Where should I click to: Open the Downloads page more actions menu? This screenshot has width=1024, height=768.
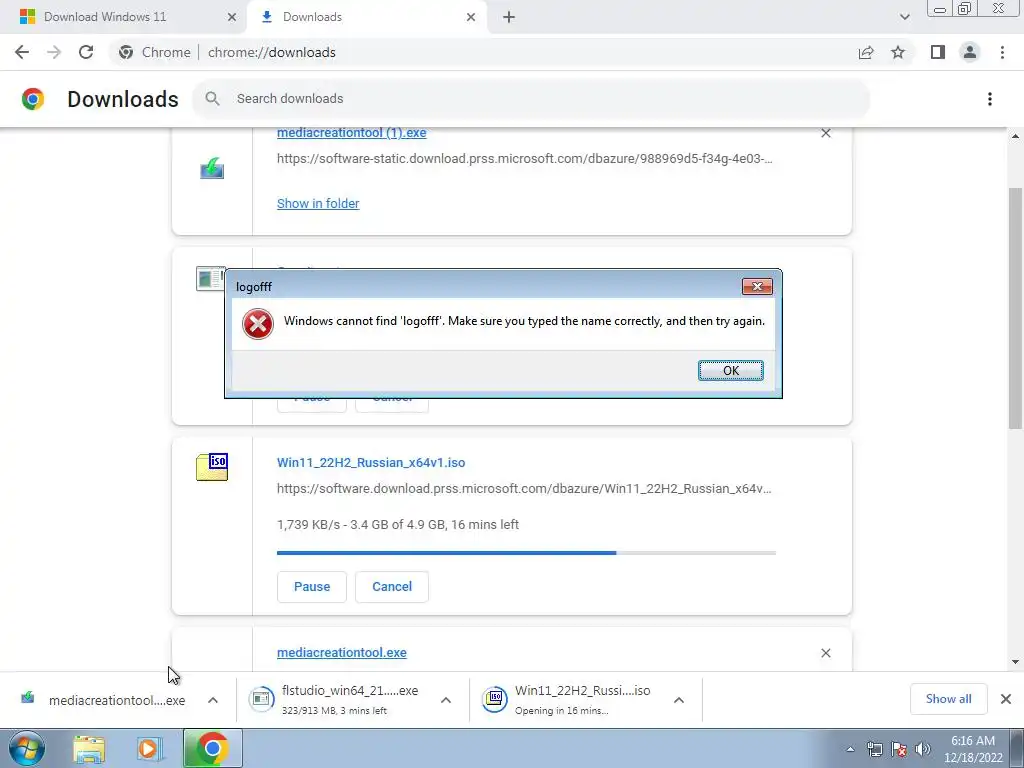click(x=990, y=99)
